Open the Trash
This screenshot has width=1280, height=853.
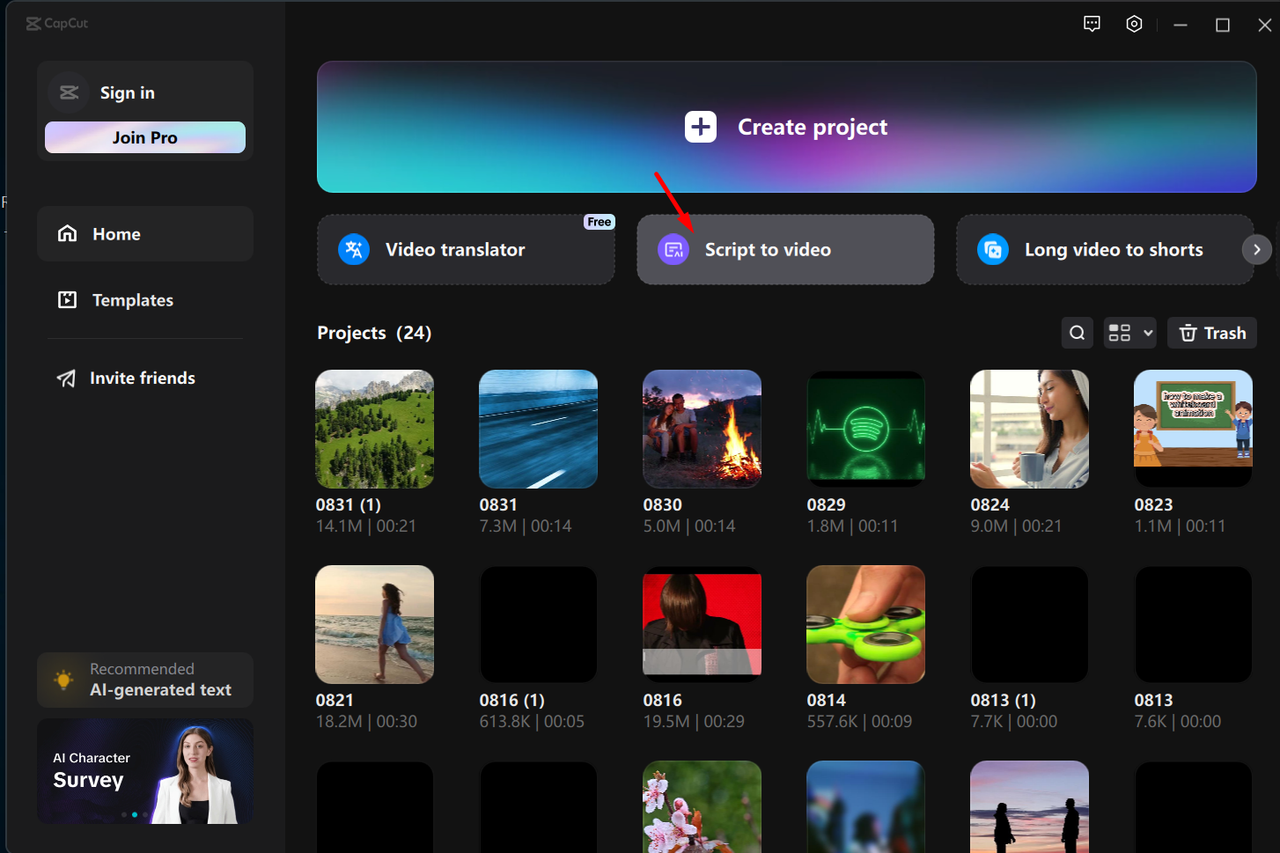pos(1212,332)
